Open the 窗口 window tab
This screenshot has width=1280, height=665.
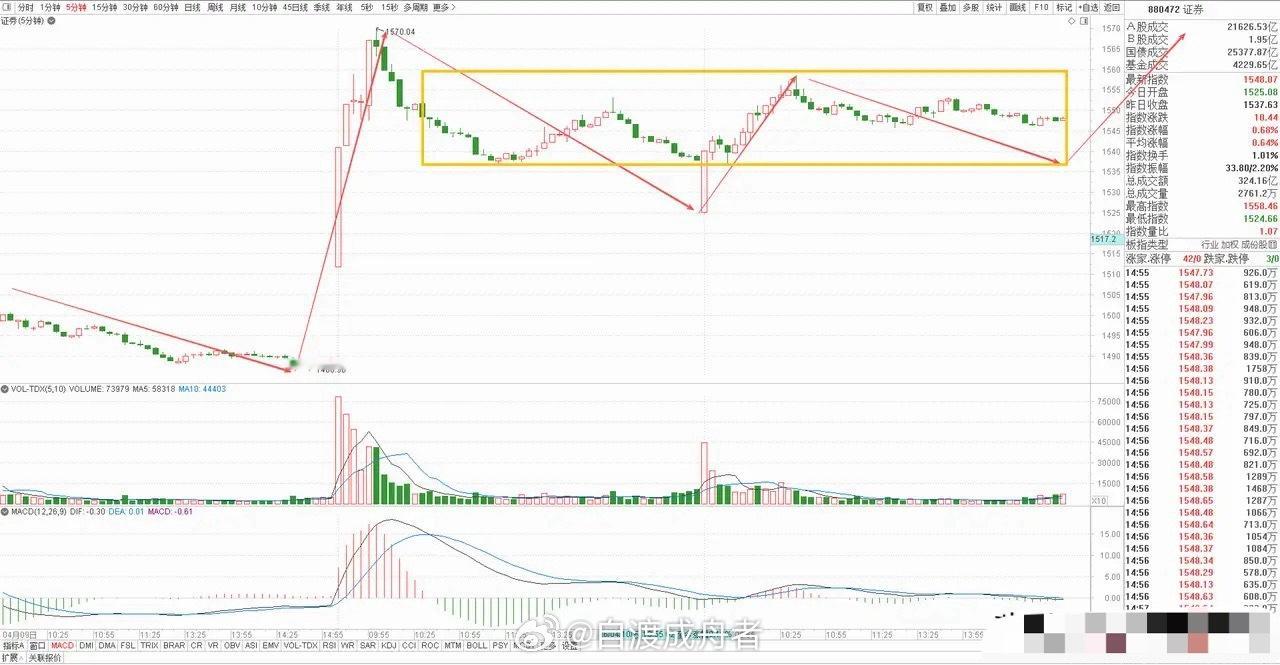click(x=38, y=646)
